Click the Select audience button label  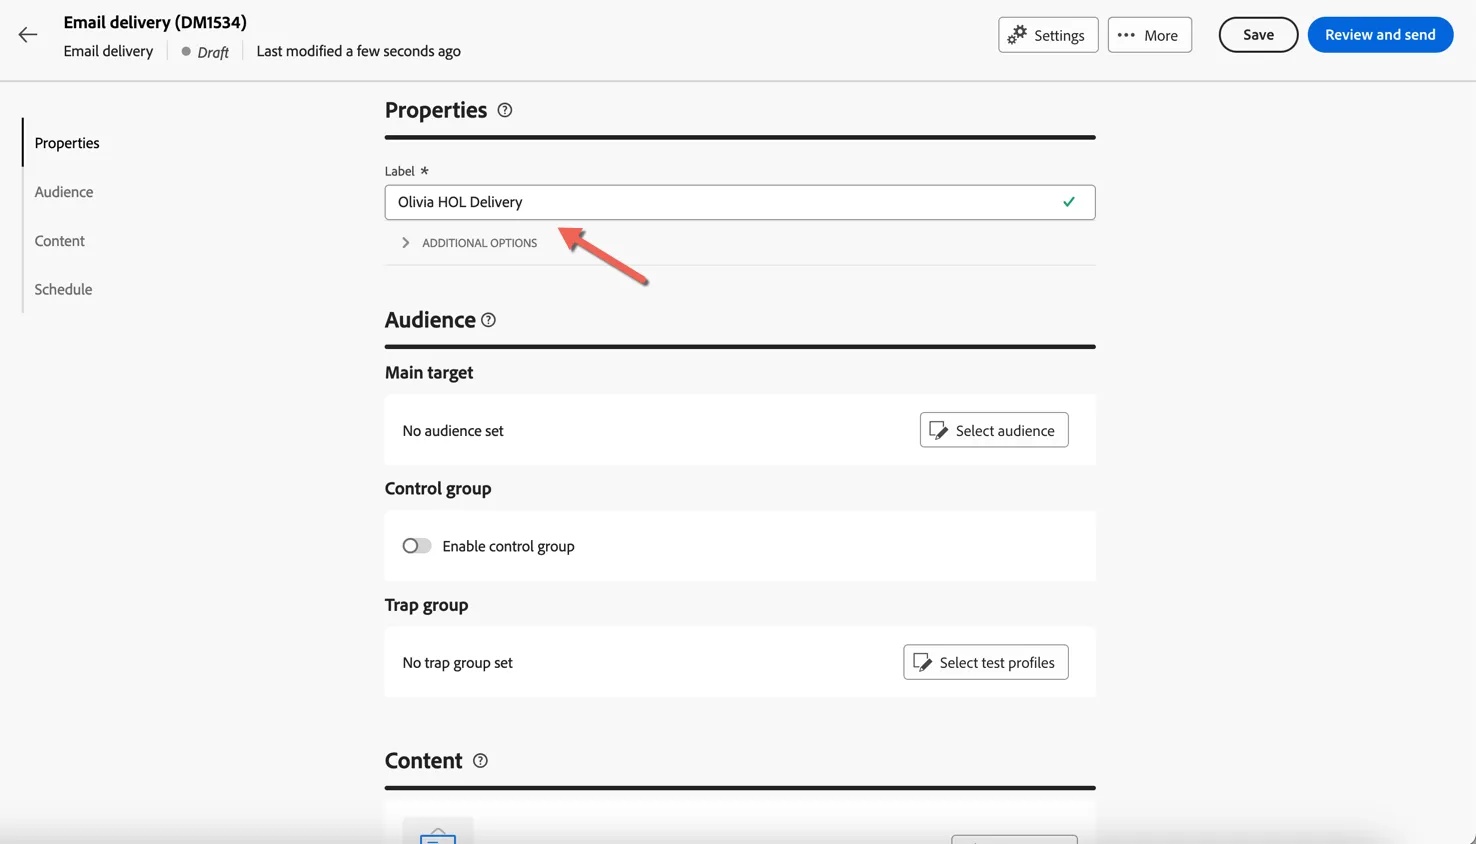1005,431
